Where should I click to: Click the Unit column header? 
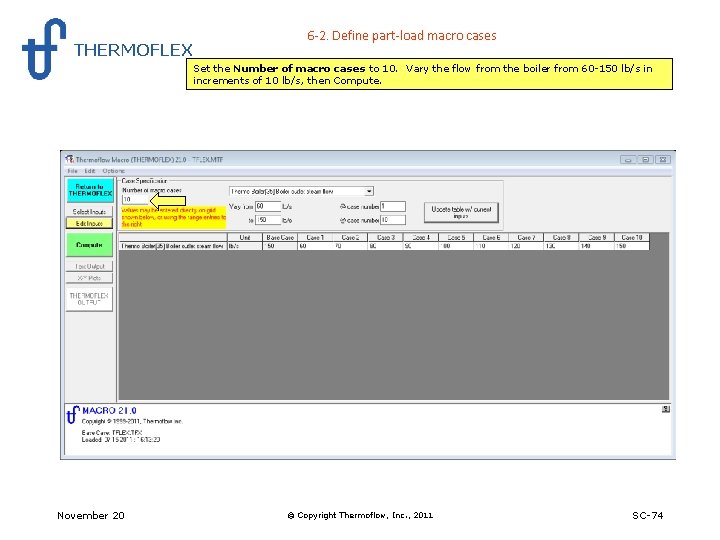coord(245,237)
